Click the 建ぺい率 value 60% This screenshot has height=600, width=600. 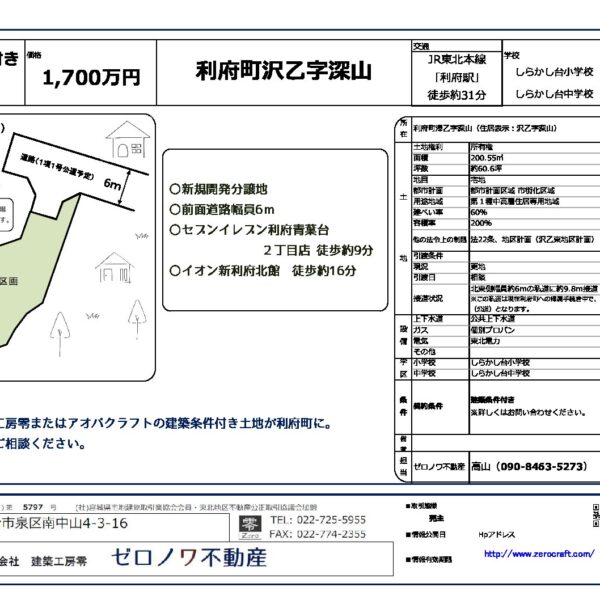[479, 212]
